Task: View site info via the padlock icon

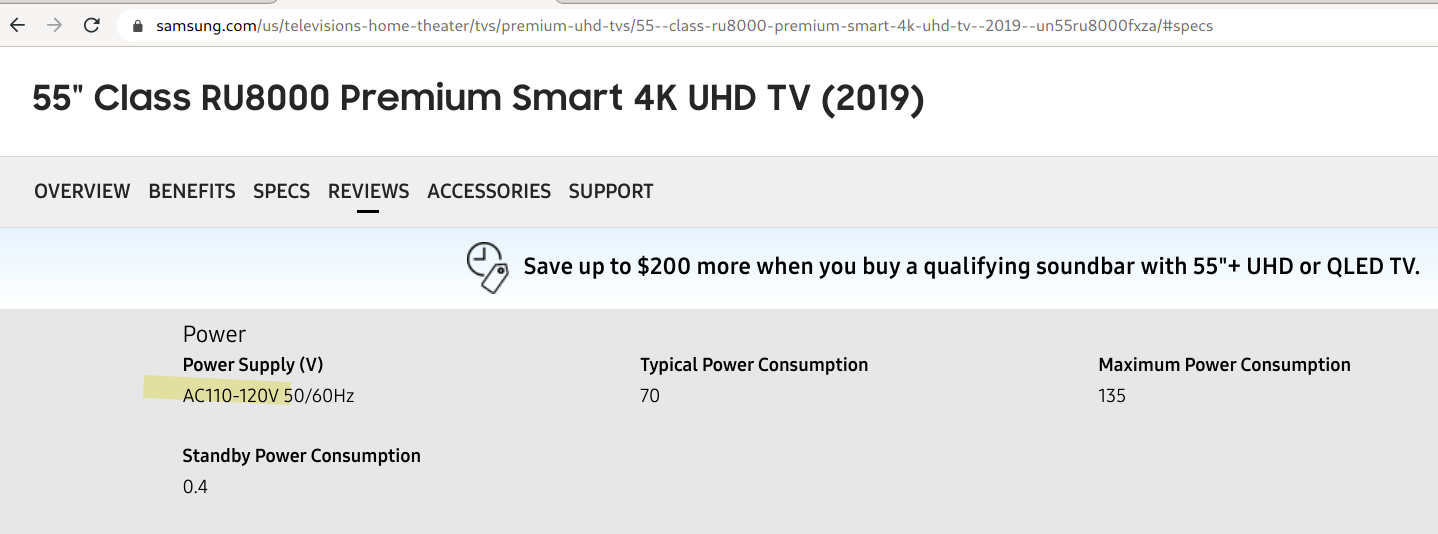Action: pos(138,26)
